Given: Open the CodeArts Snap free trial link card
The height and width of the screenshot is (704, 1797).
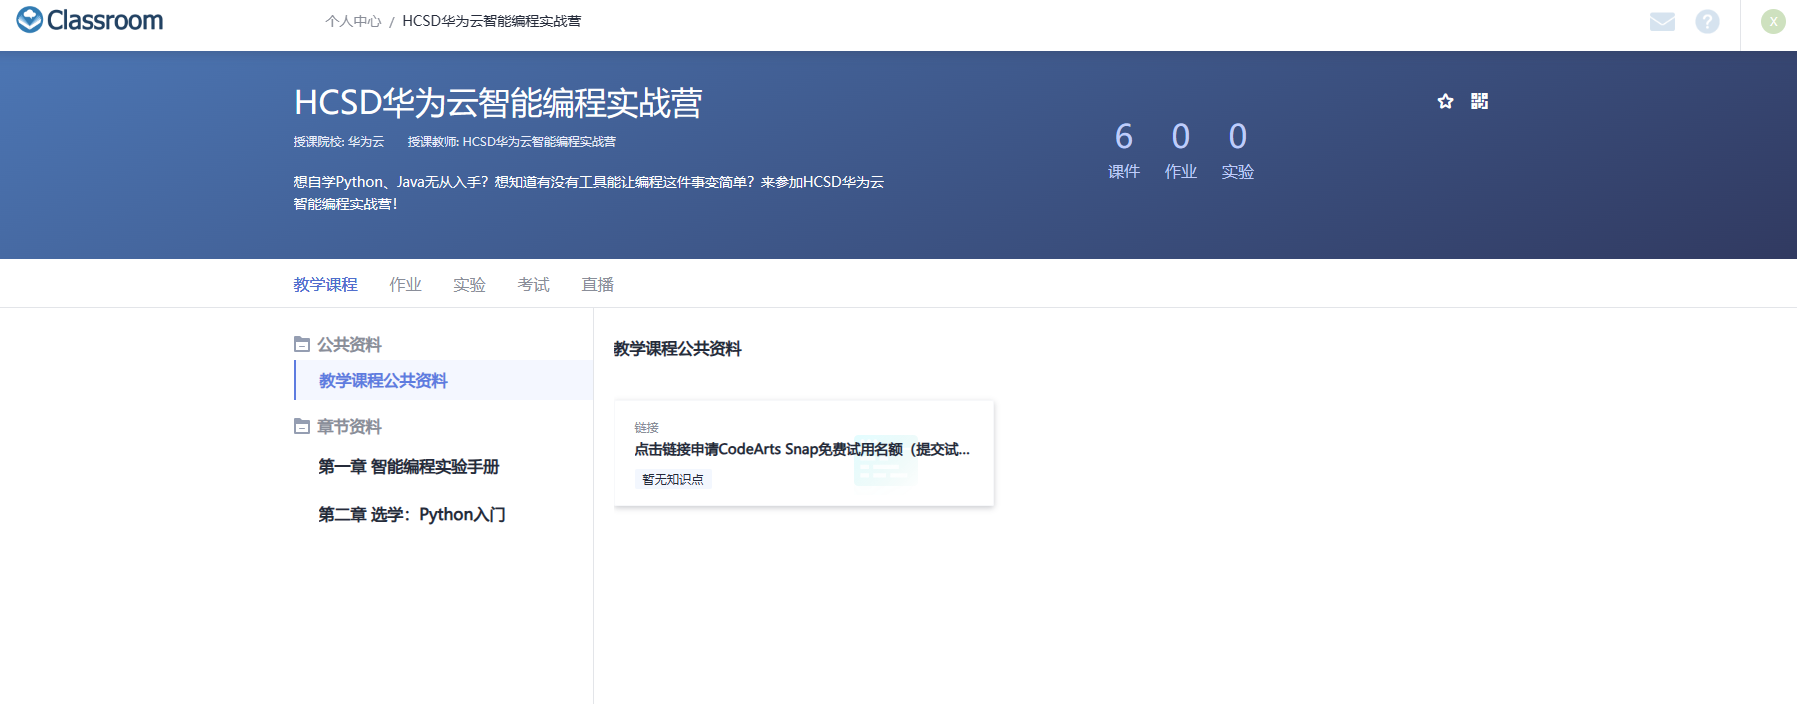Looking at the screenshot, I should click(x=804, y=453).
